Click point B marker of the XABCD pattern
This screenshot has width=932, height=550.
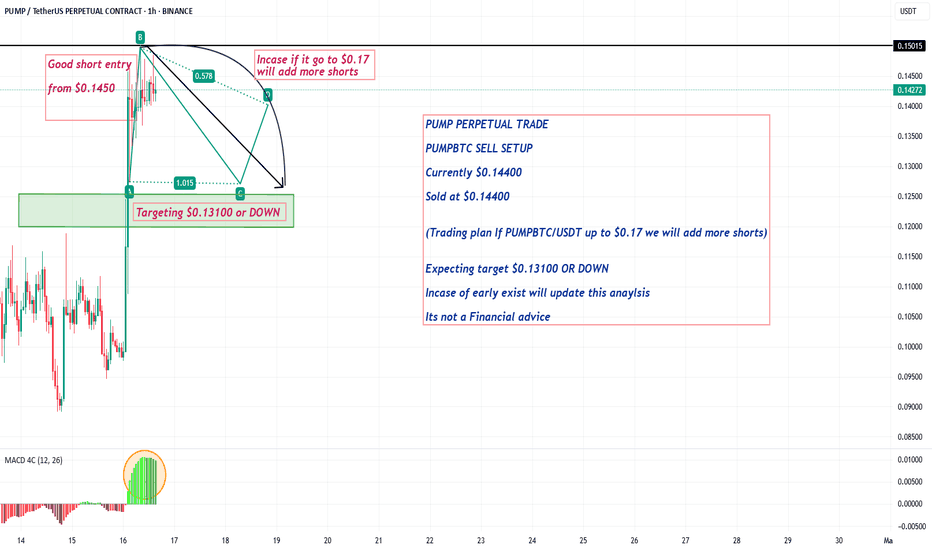tap(140, 37)
